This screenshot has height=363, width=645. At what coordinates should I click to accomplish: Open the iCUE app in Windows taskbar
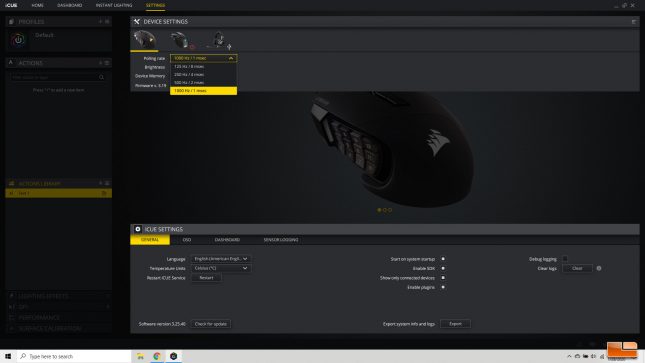(174, 356)
